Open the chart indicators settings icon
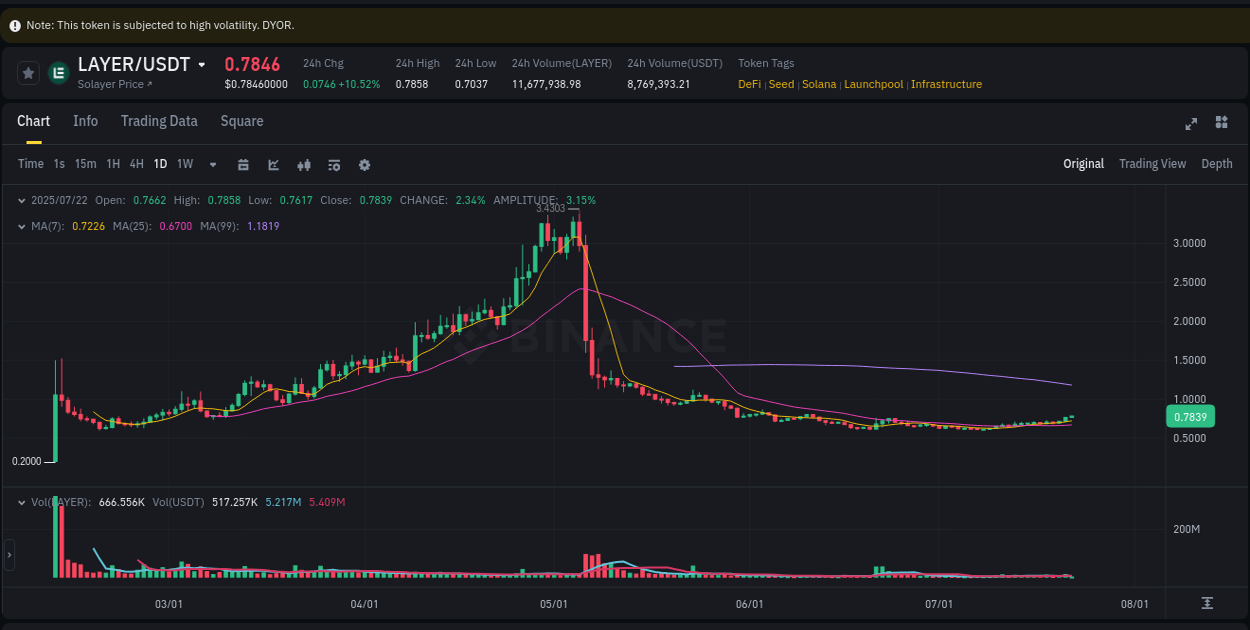Screen dimensions: 1250x630 [334, 164]
